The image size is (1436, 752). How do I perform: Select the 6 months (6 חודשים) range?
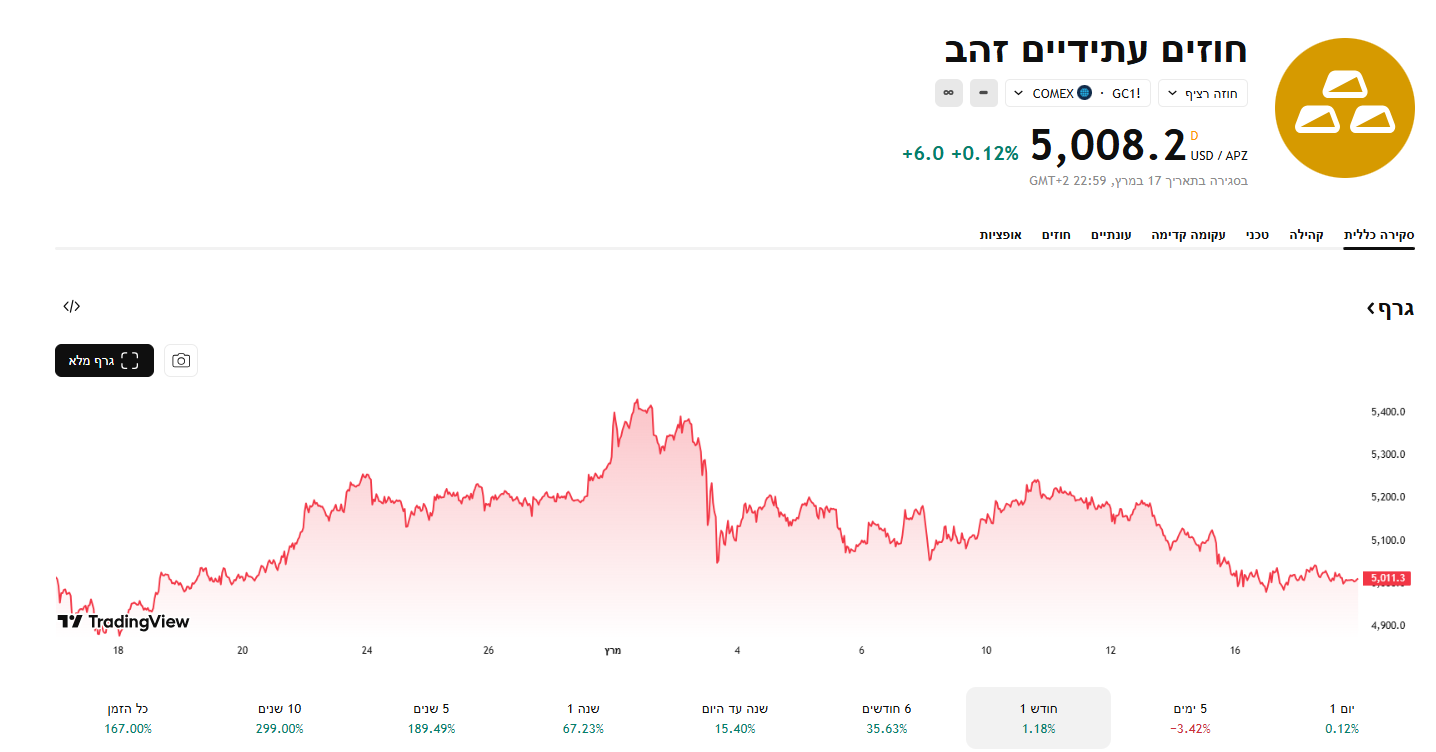(x=886, y=717)
